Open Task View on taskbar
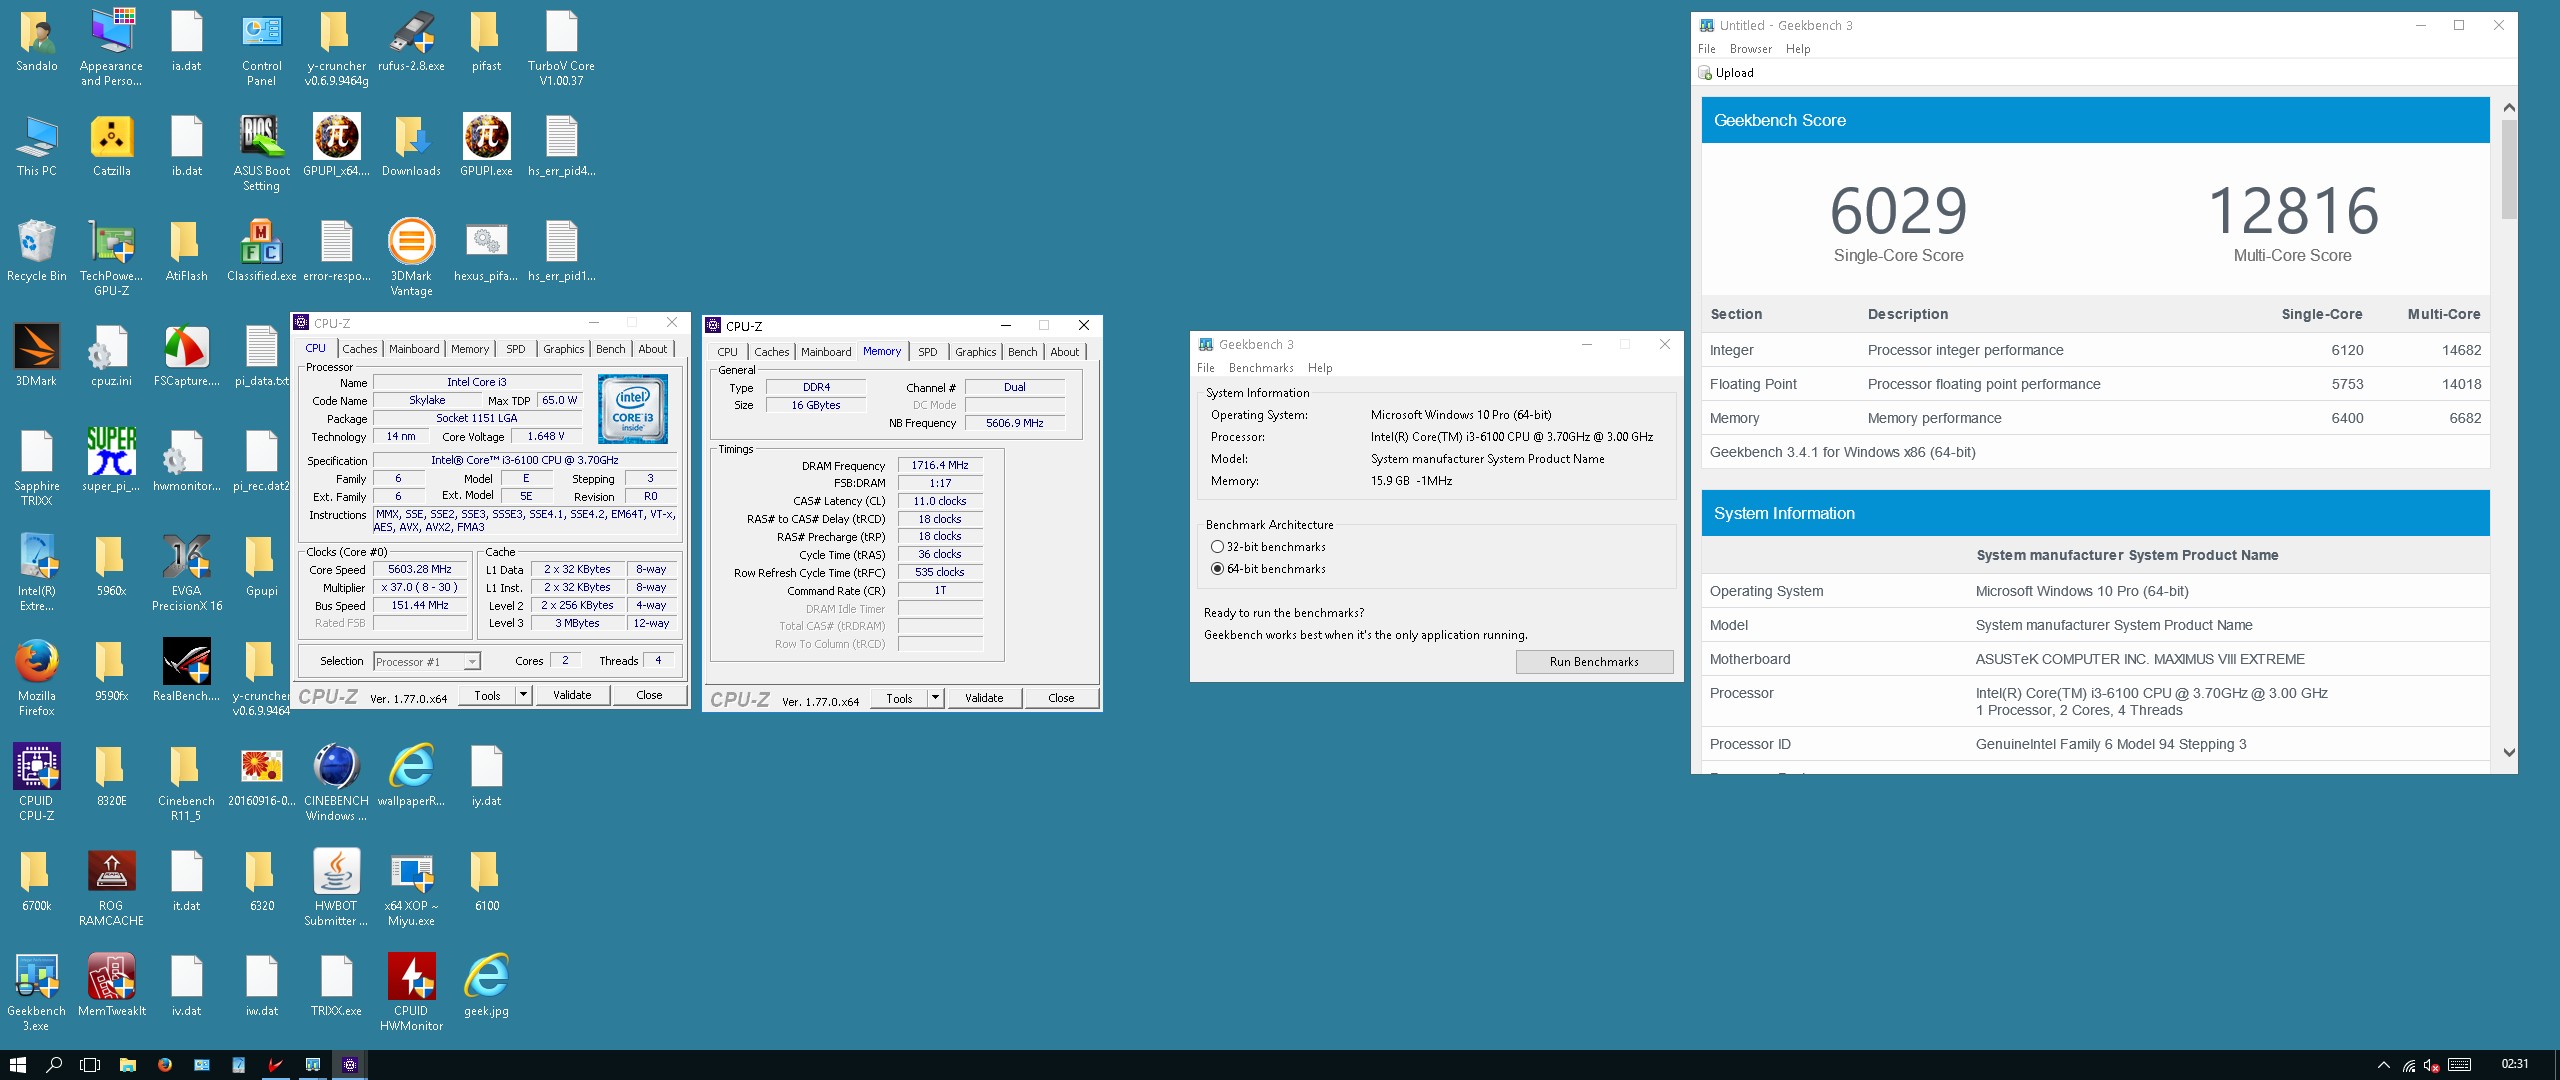Image resolution: width=2560 pixels, height=1080 pixels. pos(90,1065)
